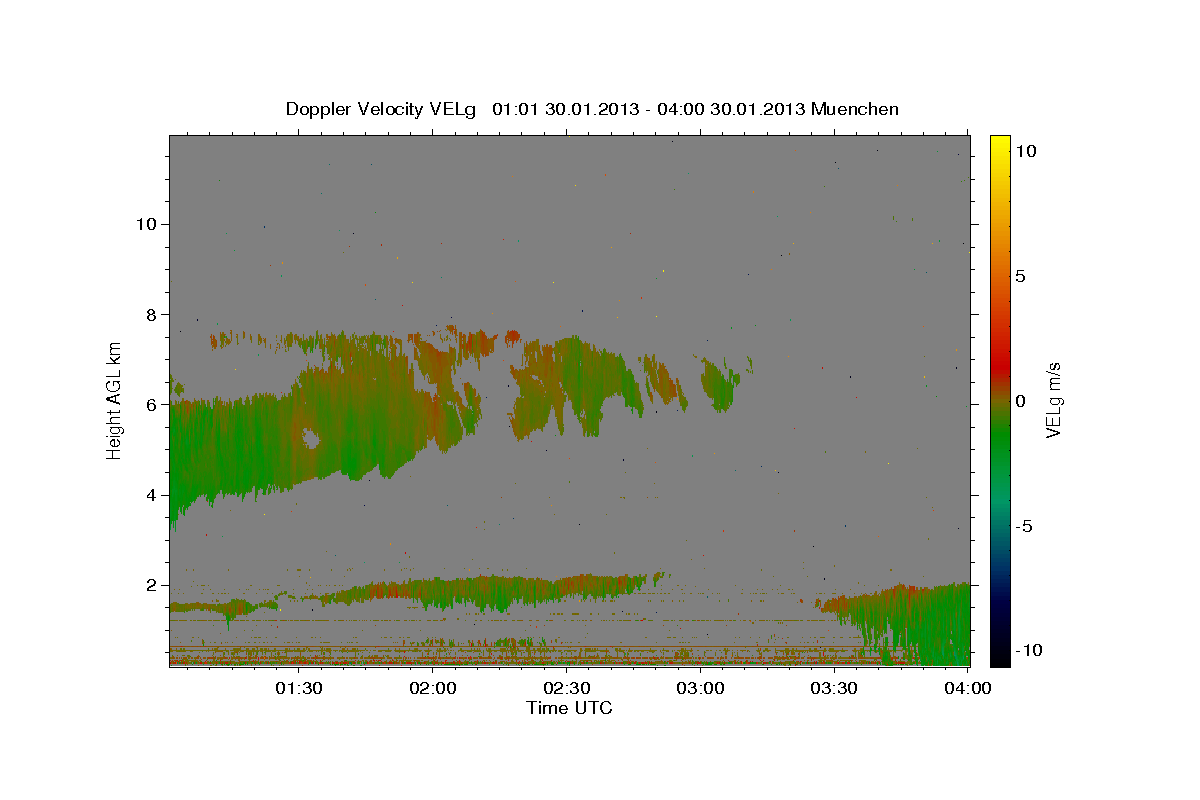The height and width of the screenshot is (800, 1200).
Task: Click the colorbar tick label 5
Action: pyautogui.click(x=1020, y=276)
